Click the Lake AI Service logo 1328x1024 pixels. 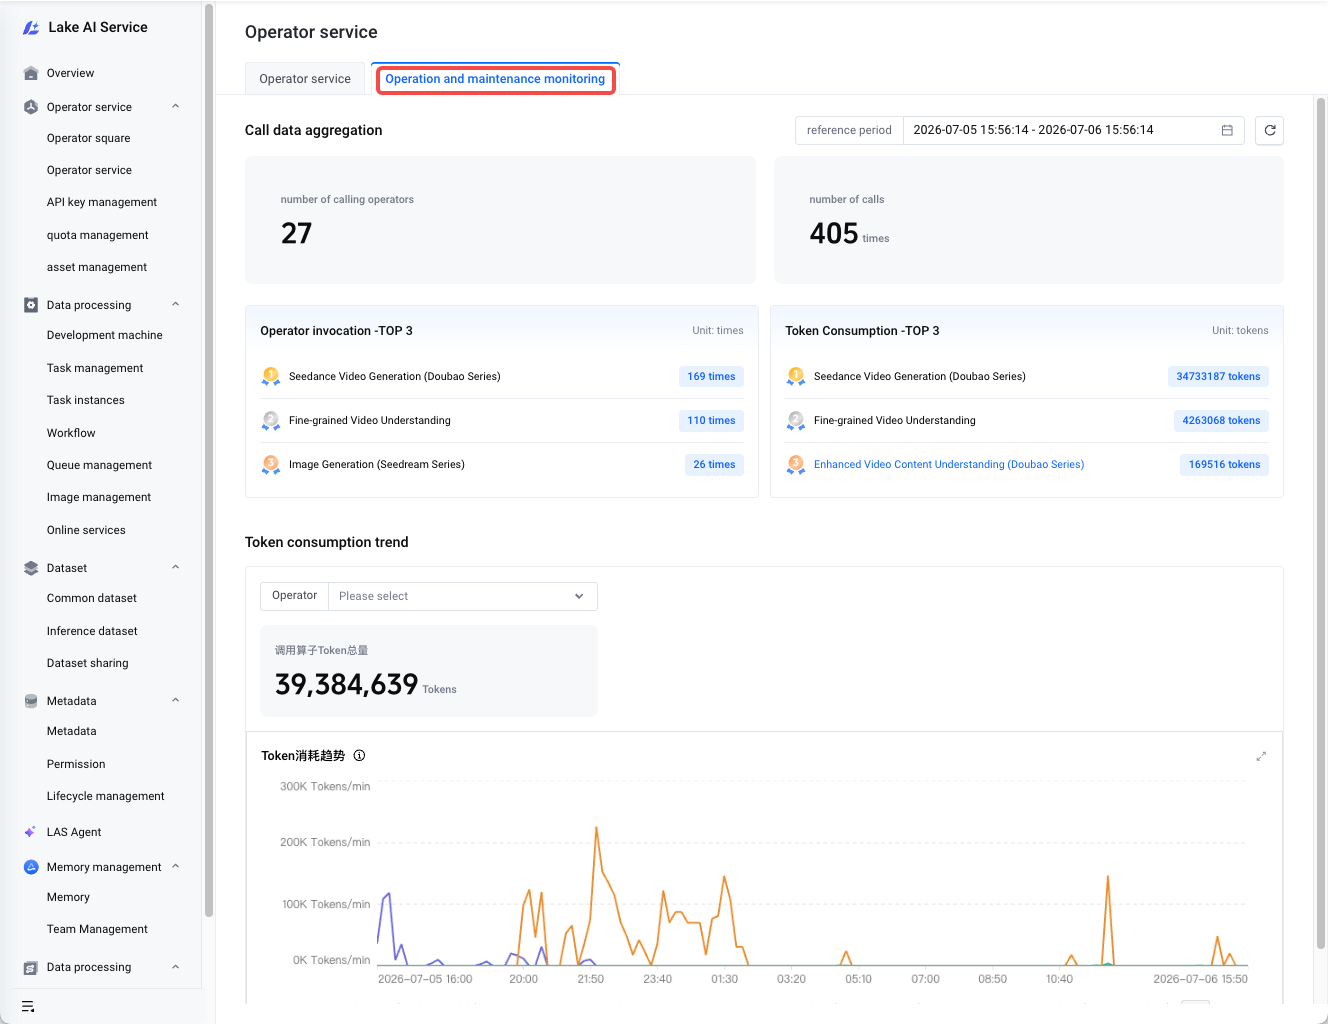click(31, 28)
